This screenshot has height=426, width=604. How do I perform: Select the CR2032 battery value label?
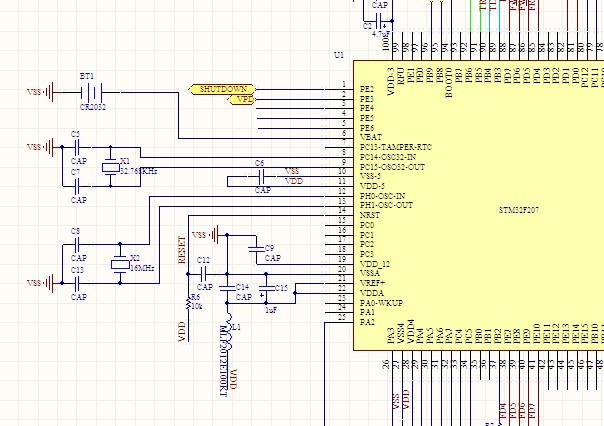(x=93, y=107)
